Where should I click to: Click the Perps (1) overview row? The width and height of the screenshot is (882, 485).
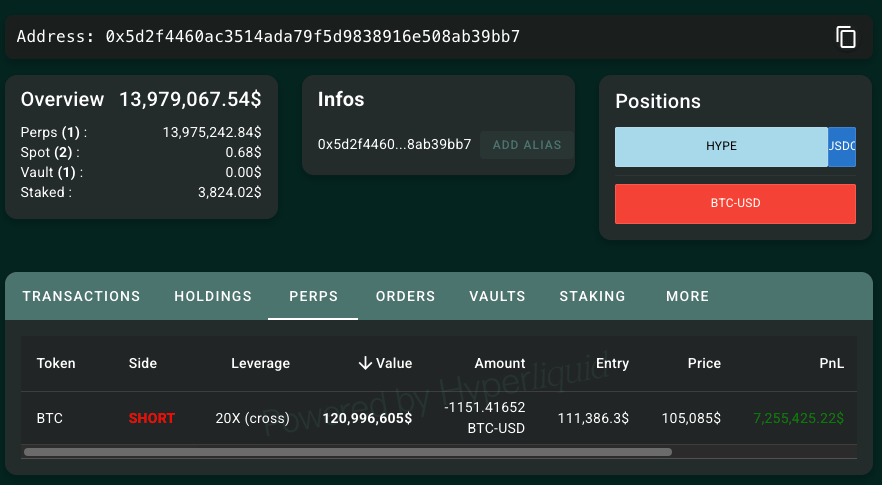(x=141, y=132)
